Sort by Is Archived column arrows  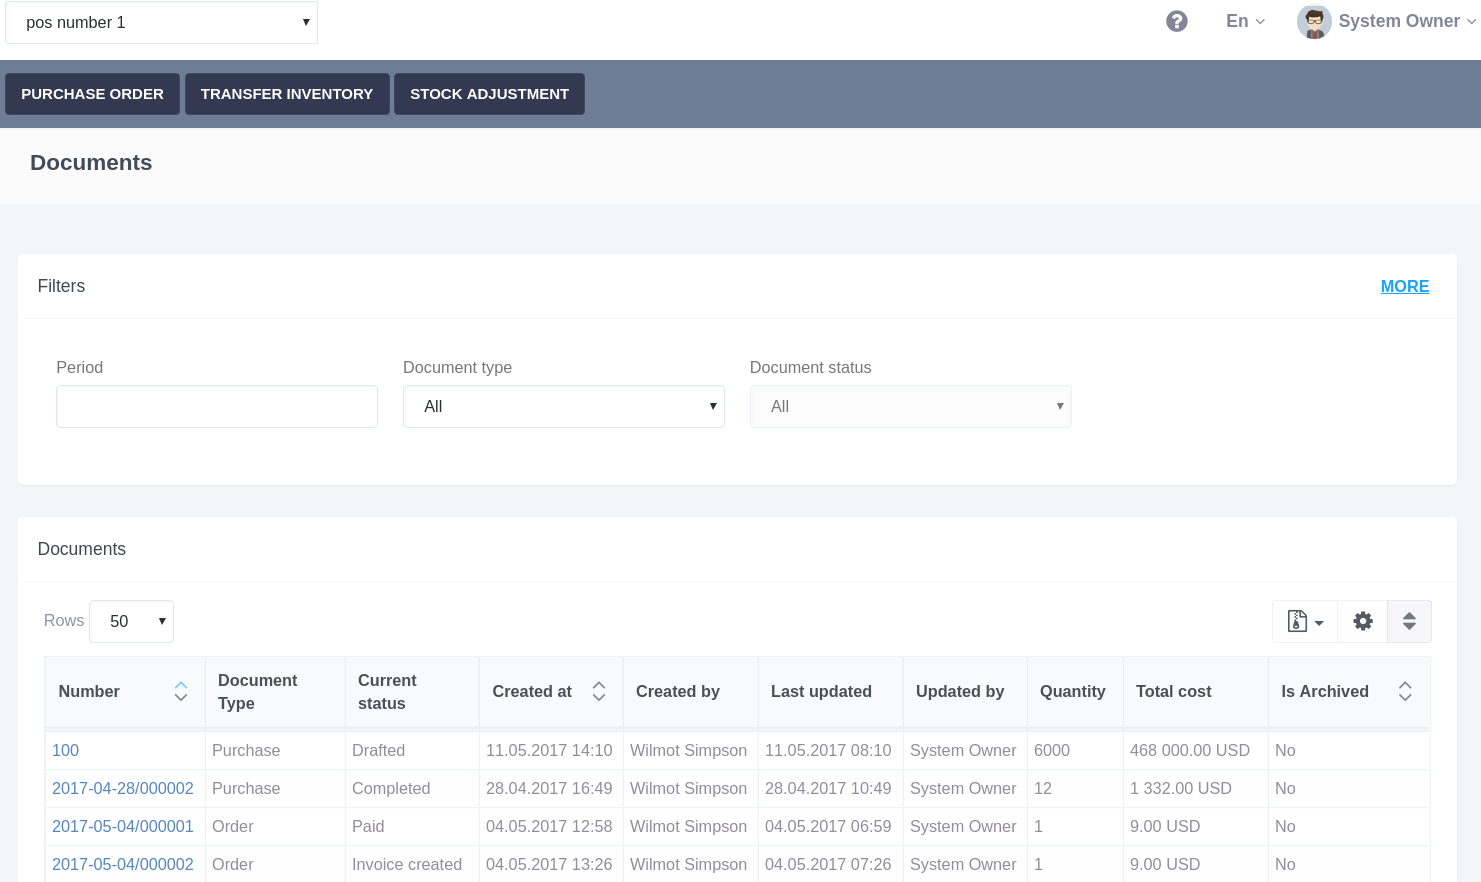pyautogui.click(x=1404, y=691)
